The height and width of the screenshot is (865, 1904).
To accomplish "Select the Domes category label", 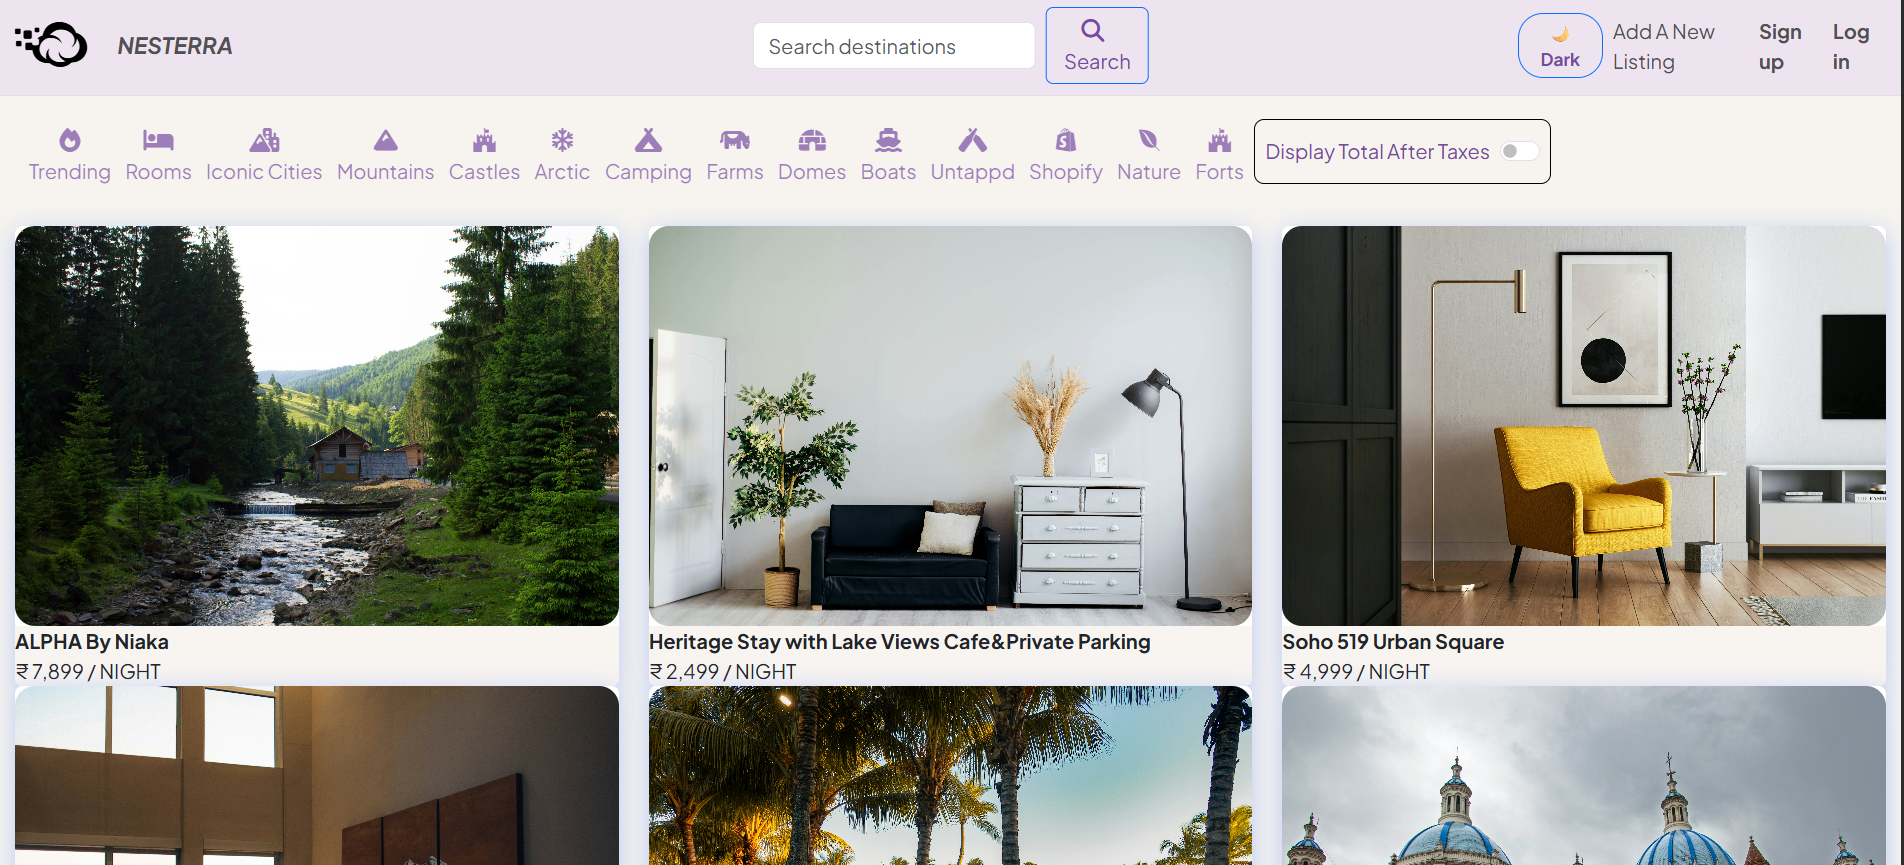I will (812, 172).
